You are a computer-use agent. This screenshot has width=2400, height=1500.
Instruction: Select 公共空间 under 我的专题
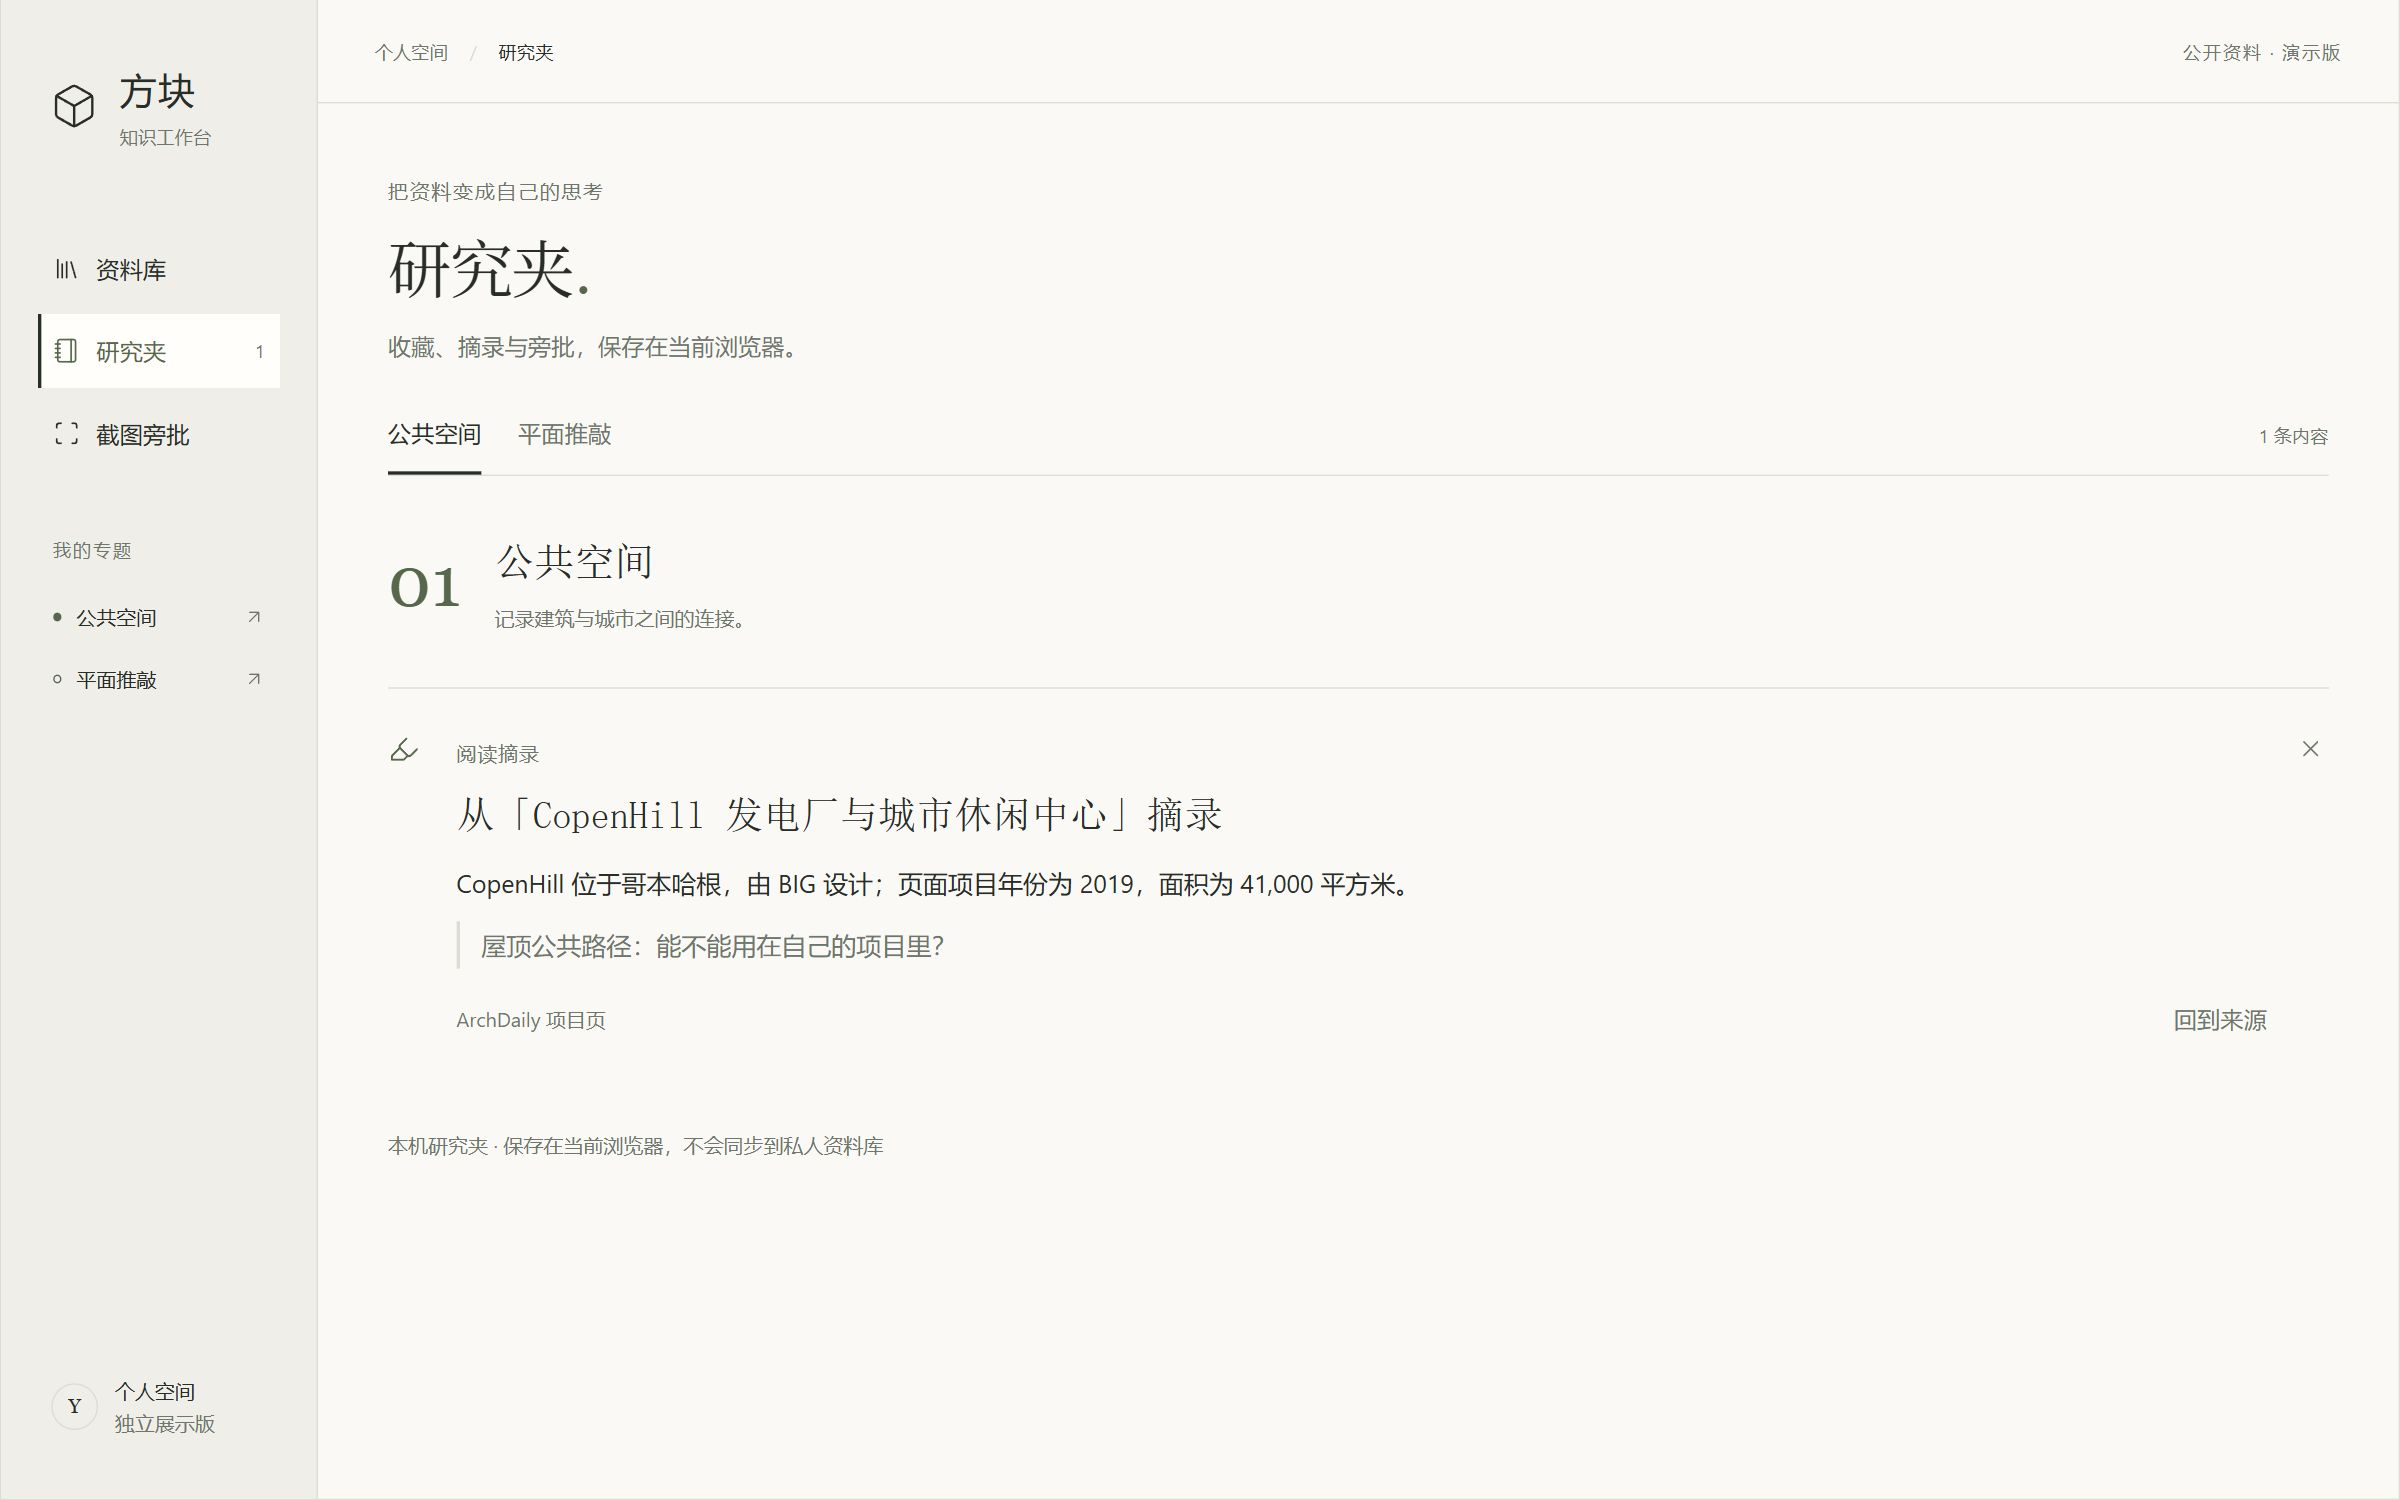117,618
